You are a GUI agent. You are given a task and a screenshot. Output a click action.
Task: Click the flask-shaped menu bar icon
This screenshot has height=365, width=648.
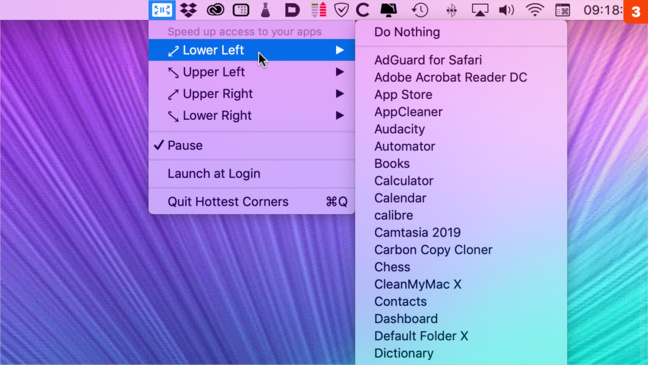(265, 10)
